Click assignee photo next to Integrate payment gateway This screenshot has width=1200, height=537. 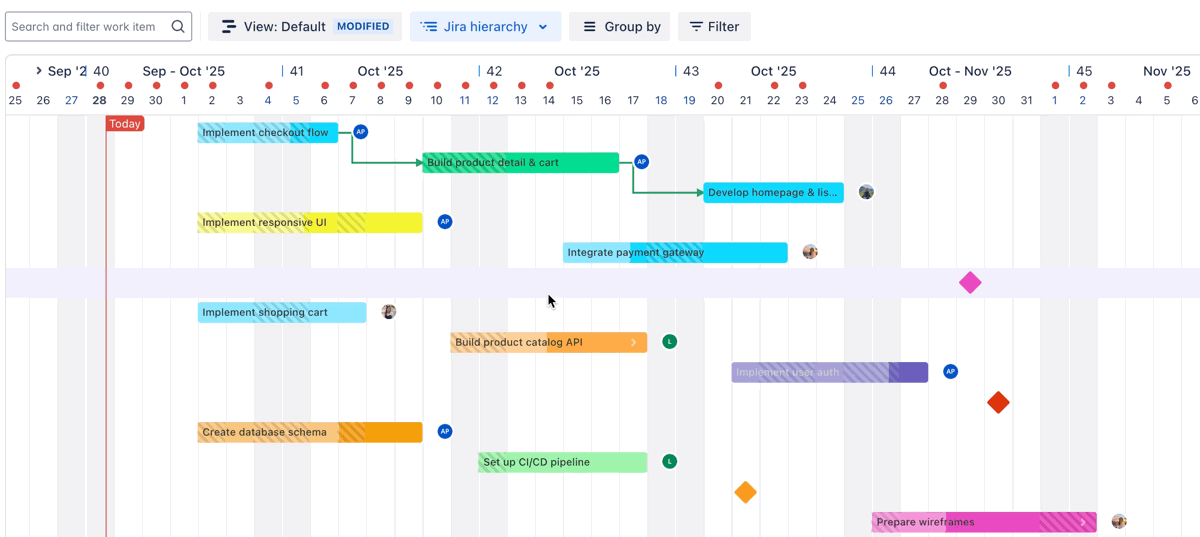pos(810,252)
